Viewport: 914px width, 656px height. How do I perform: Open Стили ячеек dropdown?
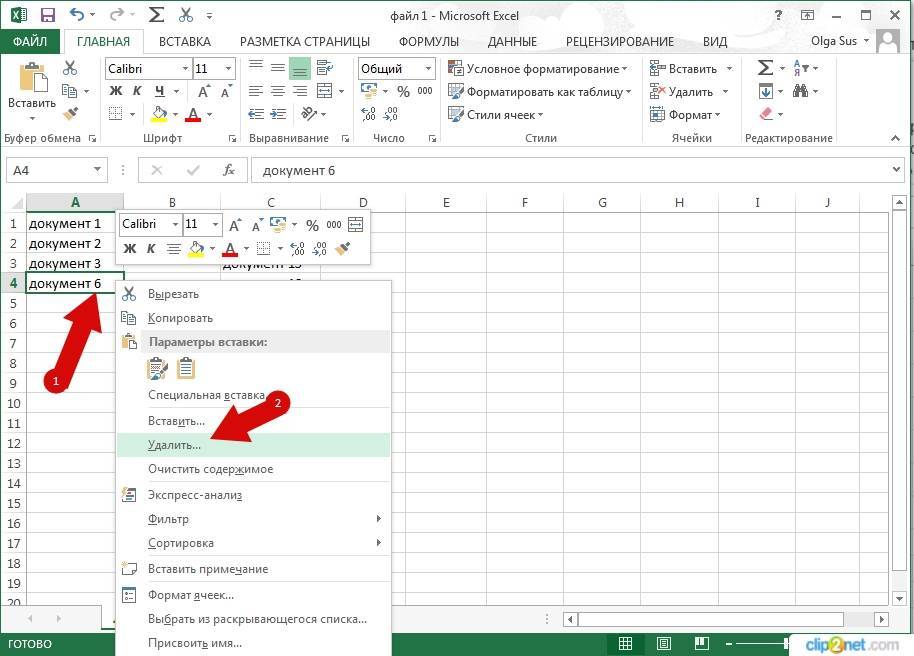pos(495,114)
